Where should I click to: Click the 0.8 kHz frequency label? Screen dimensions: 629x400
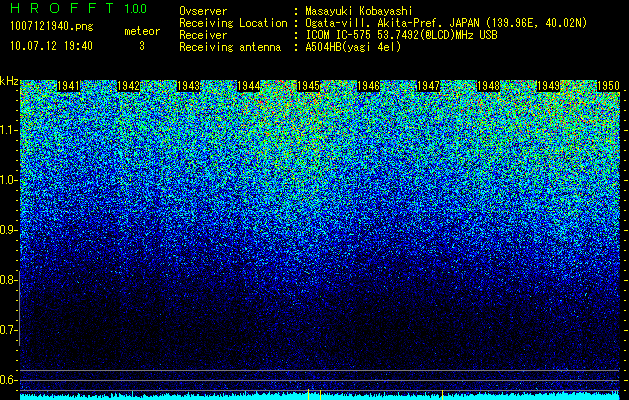(8, 280)
